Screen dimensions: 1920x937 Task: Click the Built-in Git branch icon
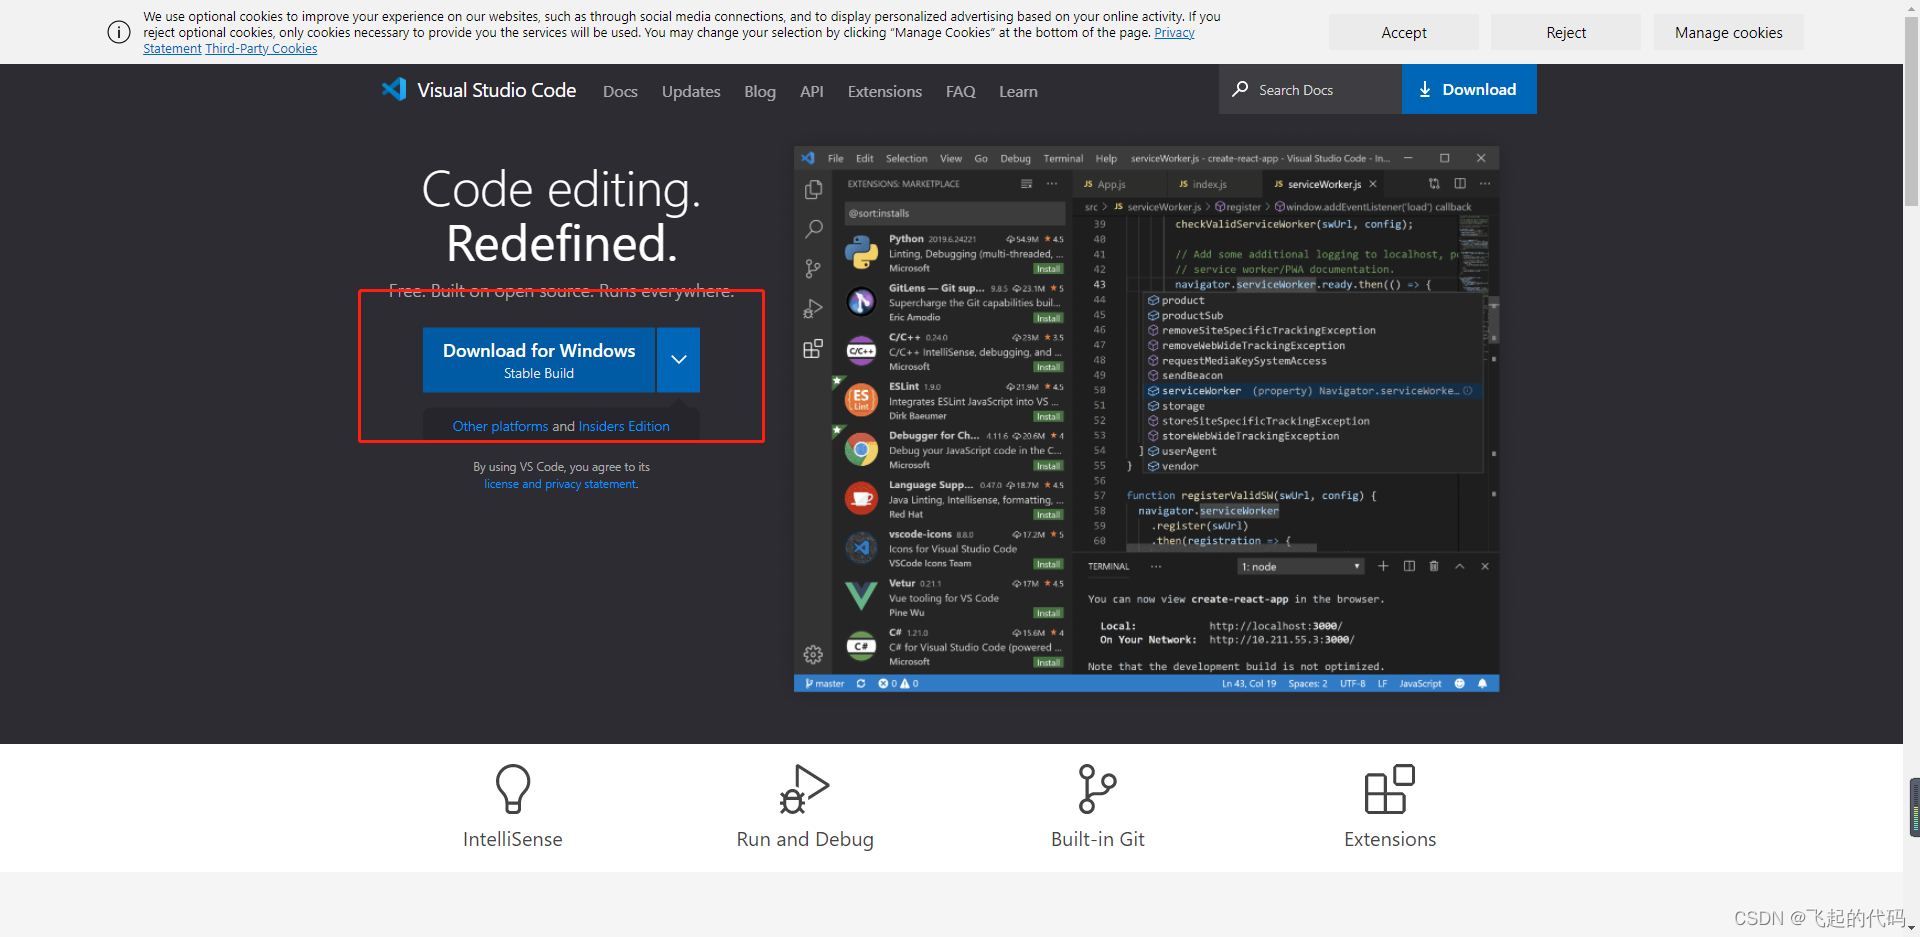point(1097,789)
